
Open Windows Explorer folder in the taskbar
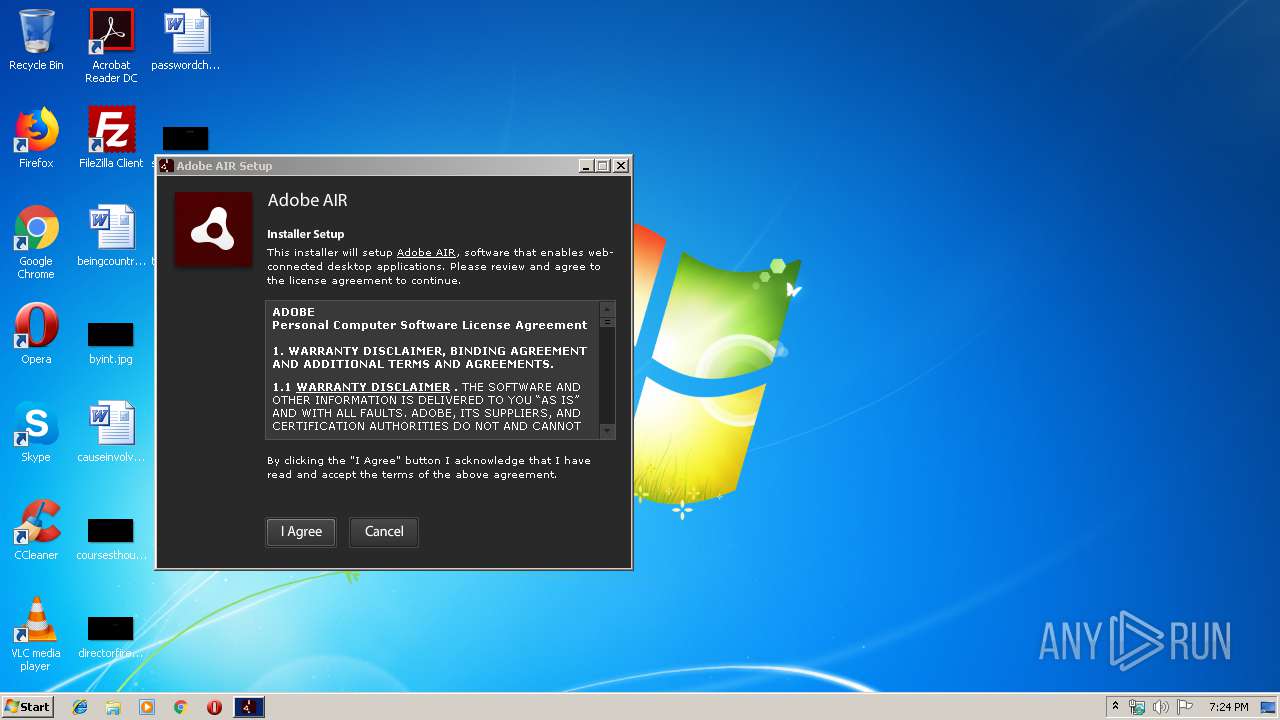[113, 707]
